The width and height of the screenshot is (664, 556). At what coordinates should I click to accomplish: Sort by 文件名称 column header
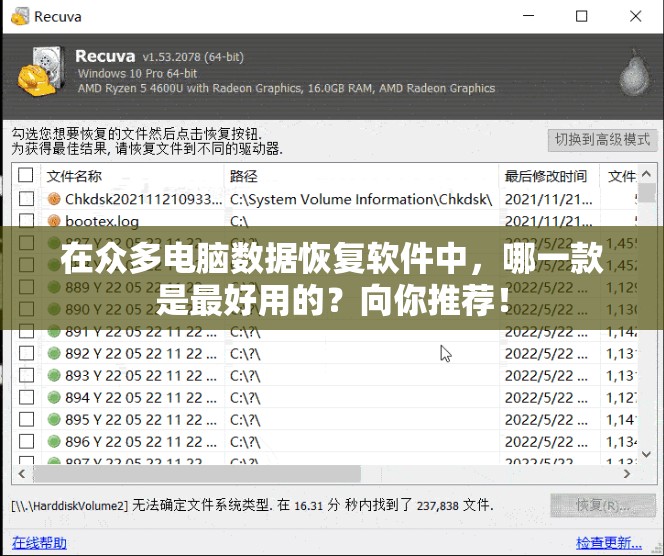coord(133,176)
